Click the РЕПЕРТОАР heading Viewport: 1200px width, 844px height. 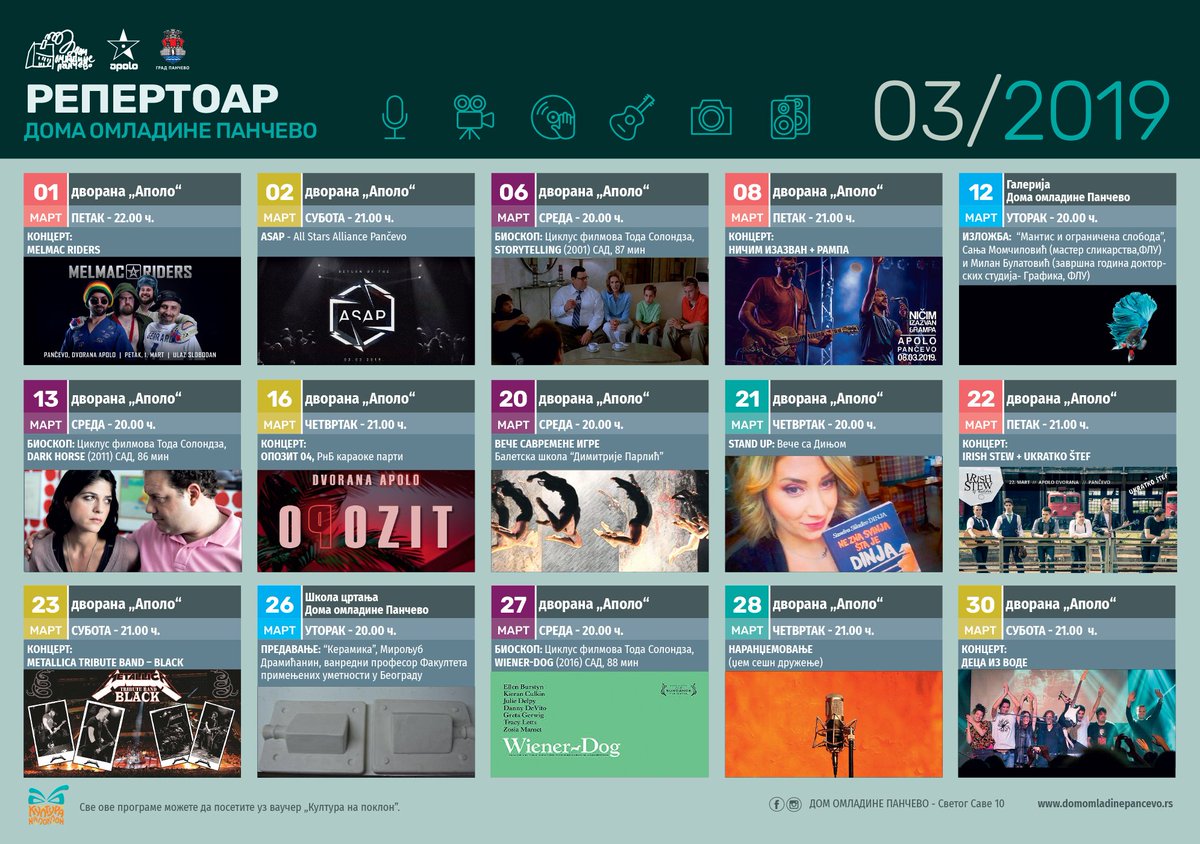coord(153,99)
